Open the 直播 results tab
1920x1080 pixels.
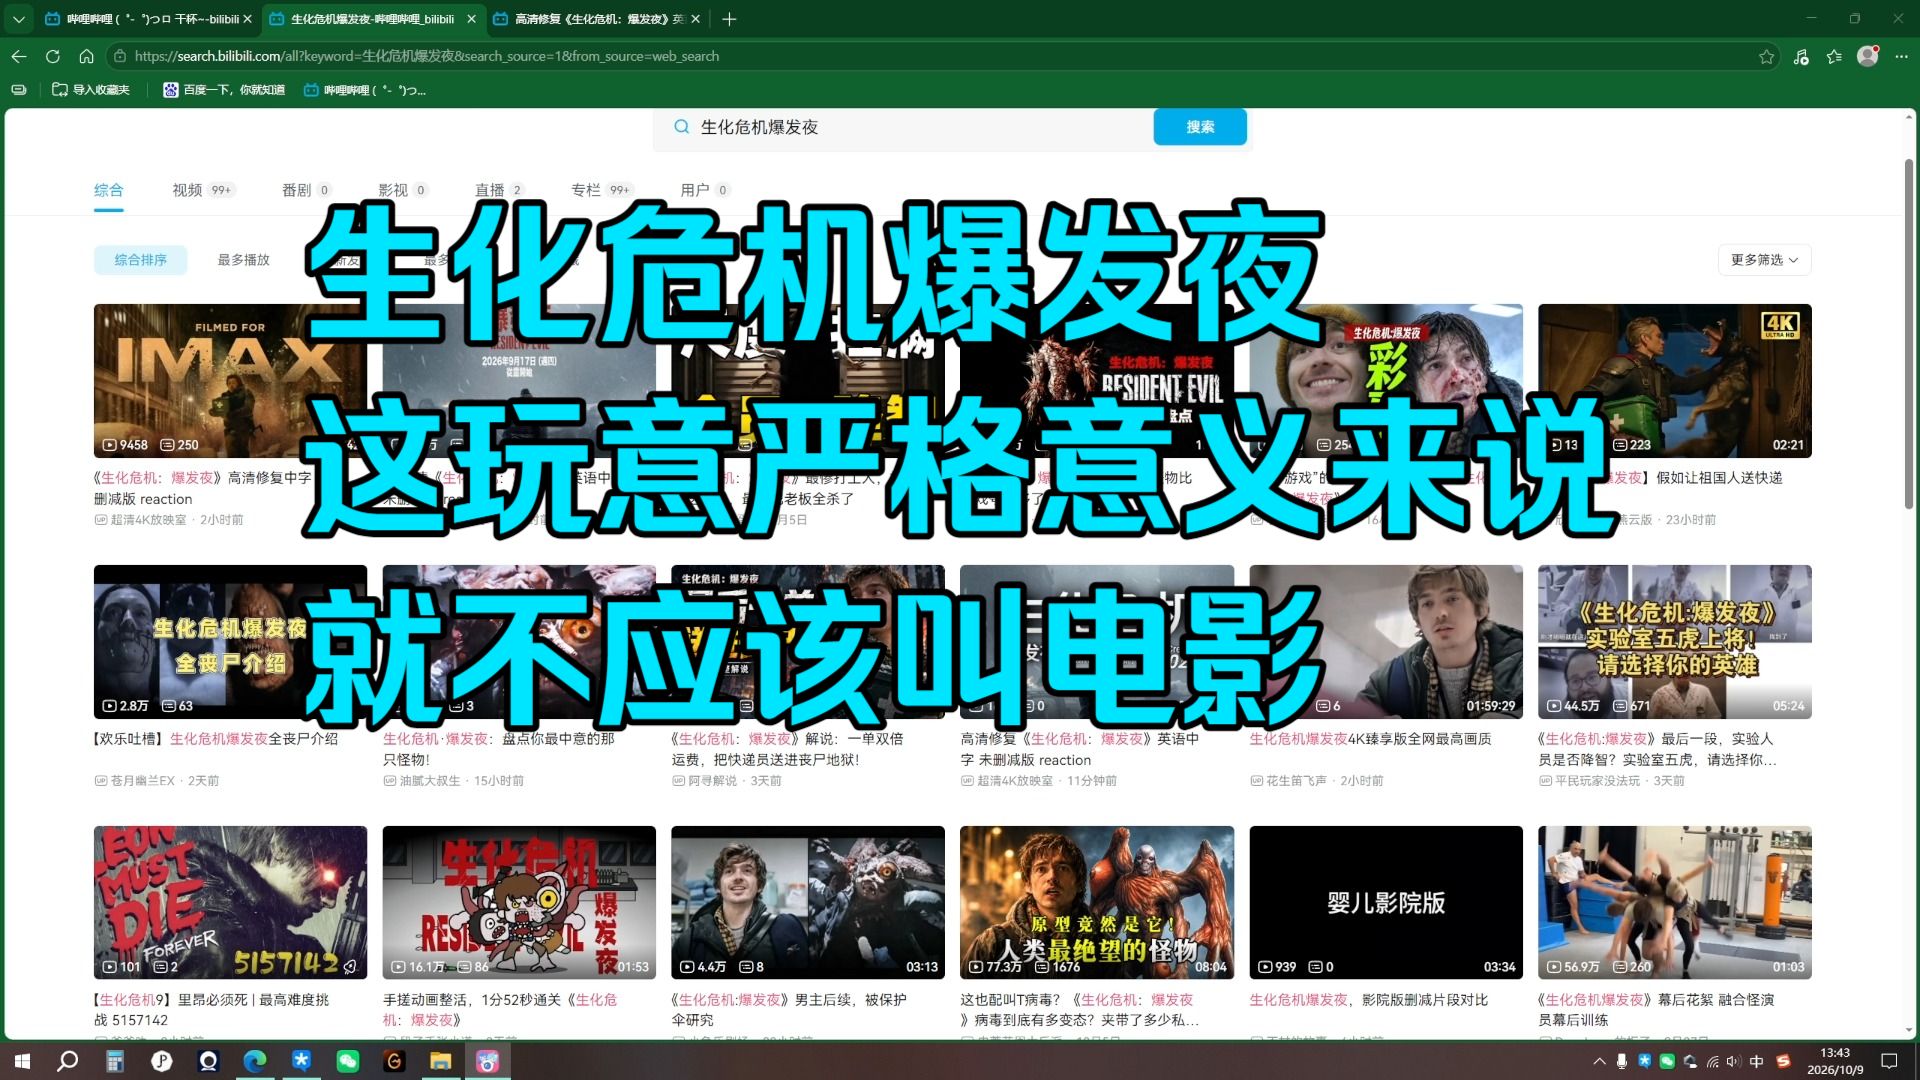499,190
